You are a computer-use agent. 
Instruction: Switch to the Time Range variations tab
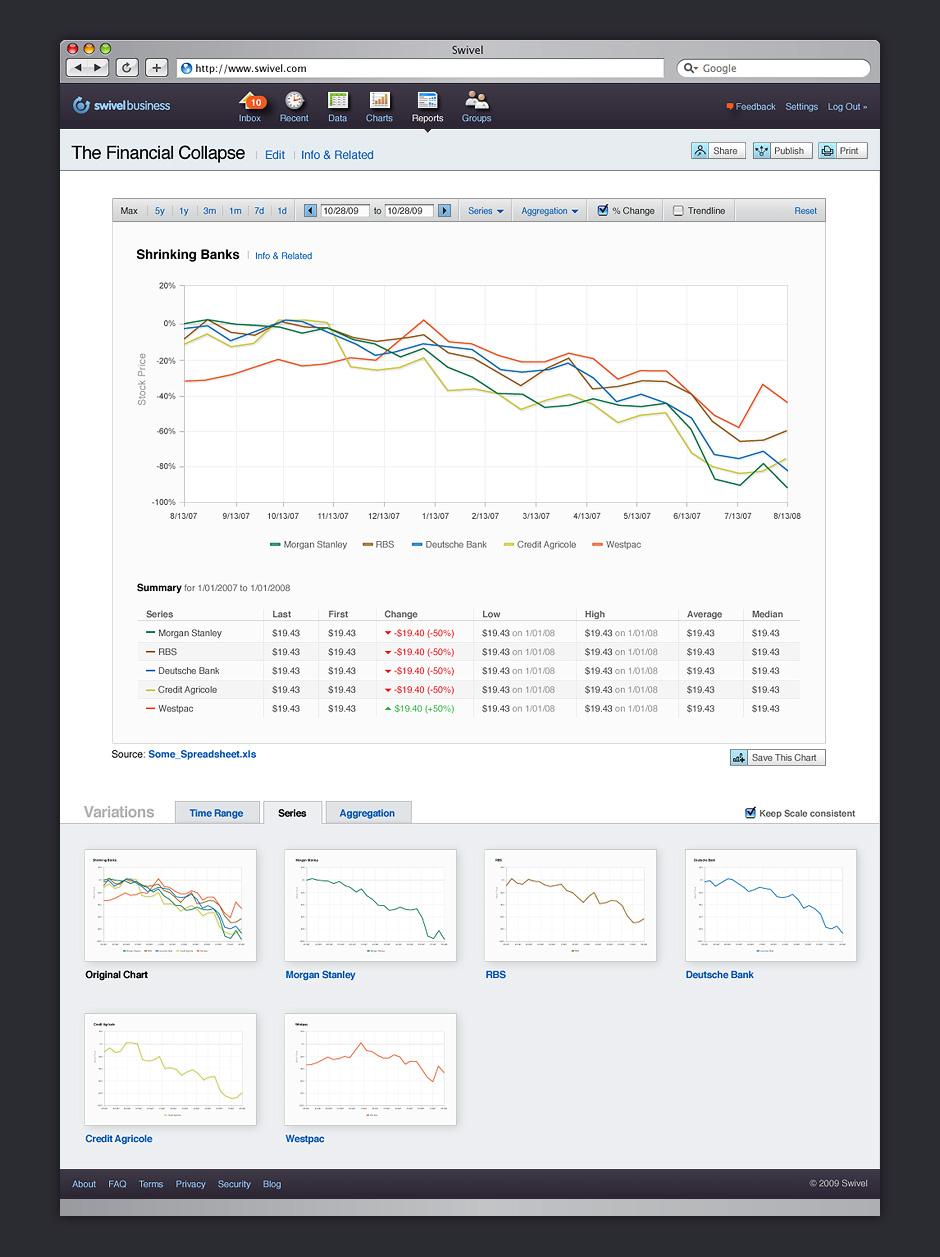216,813
